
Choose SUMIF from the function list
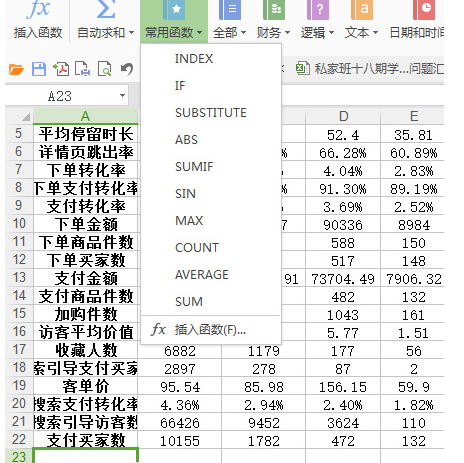click(x=194, y=166)
